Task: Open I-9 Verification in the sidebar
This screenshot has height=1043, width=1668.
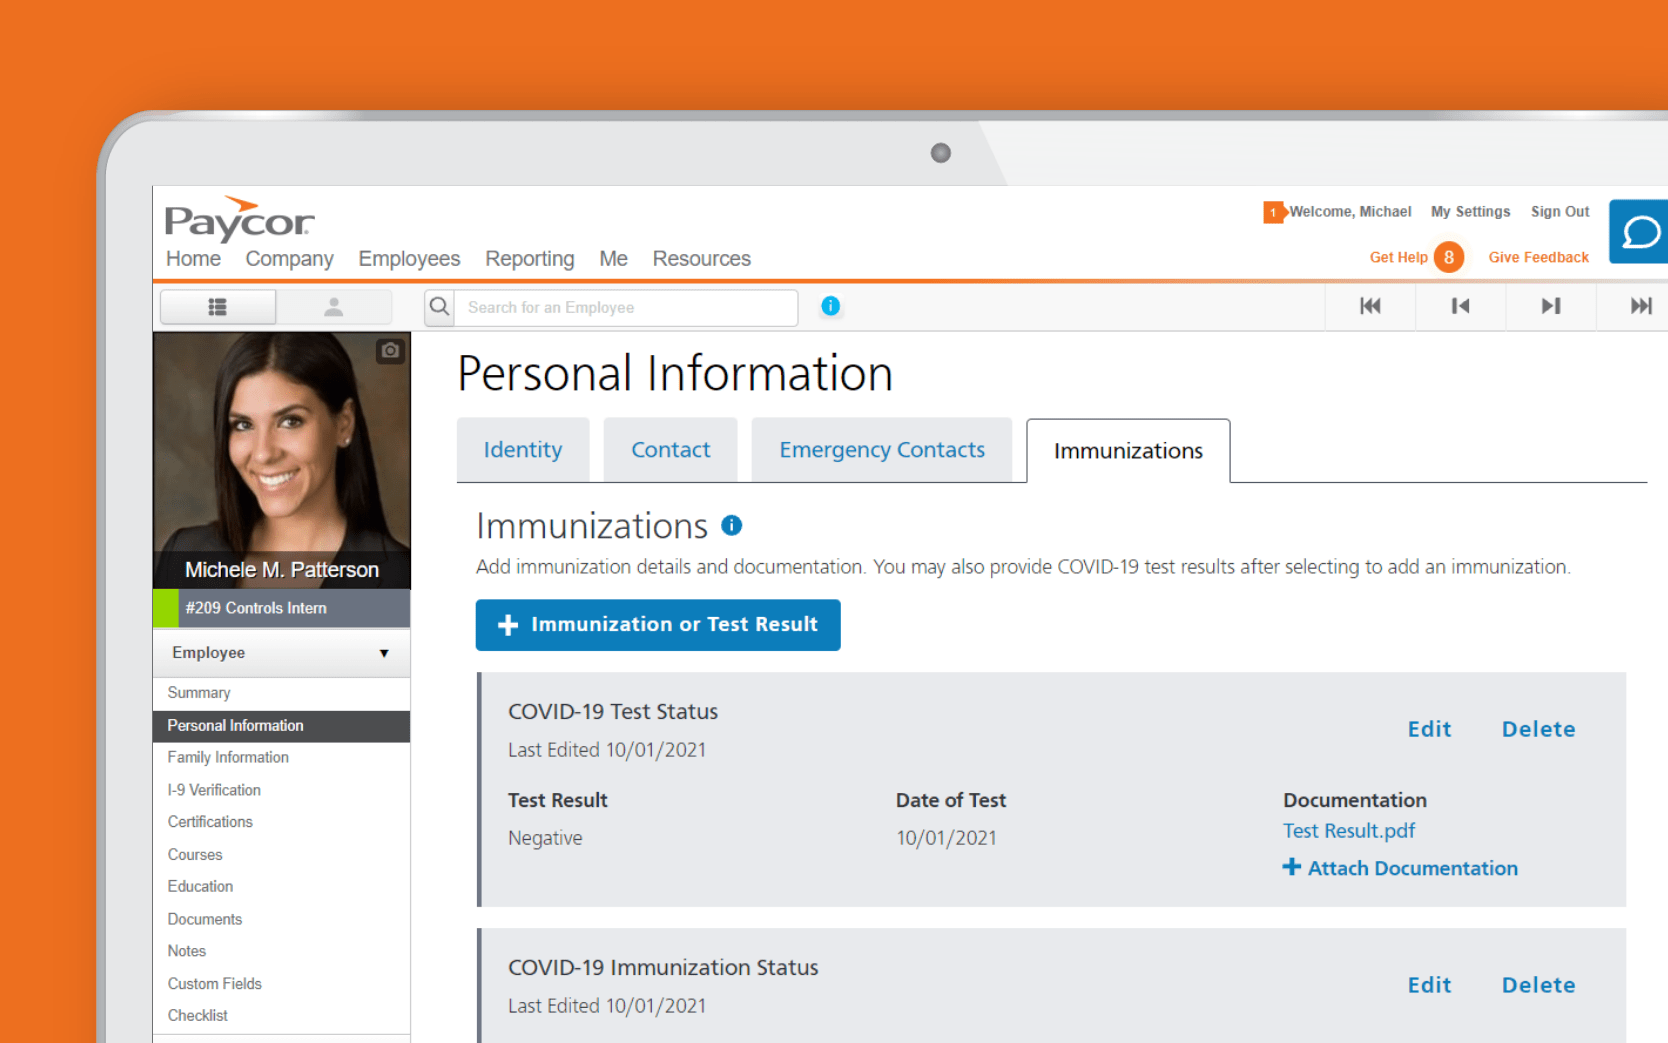Action: 282,790
